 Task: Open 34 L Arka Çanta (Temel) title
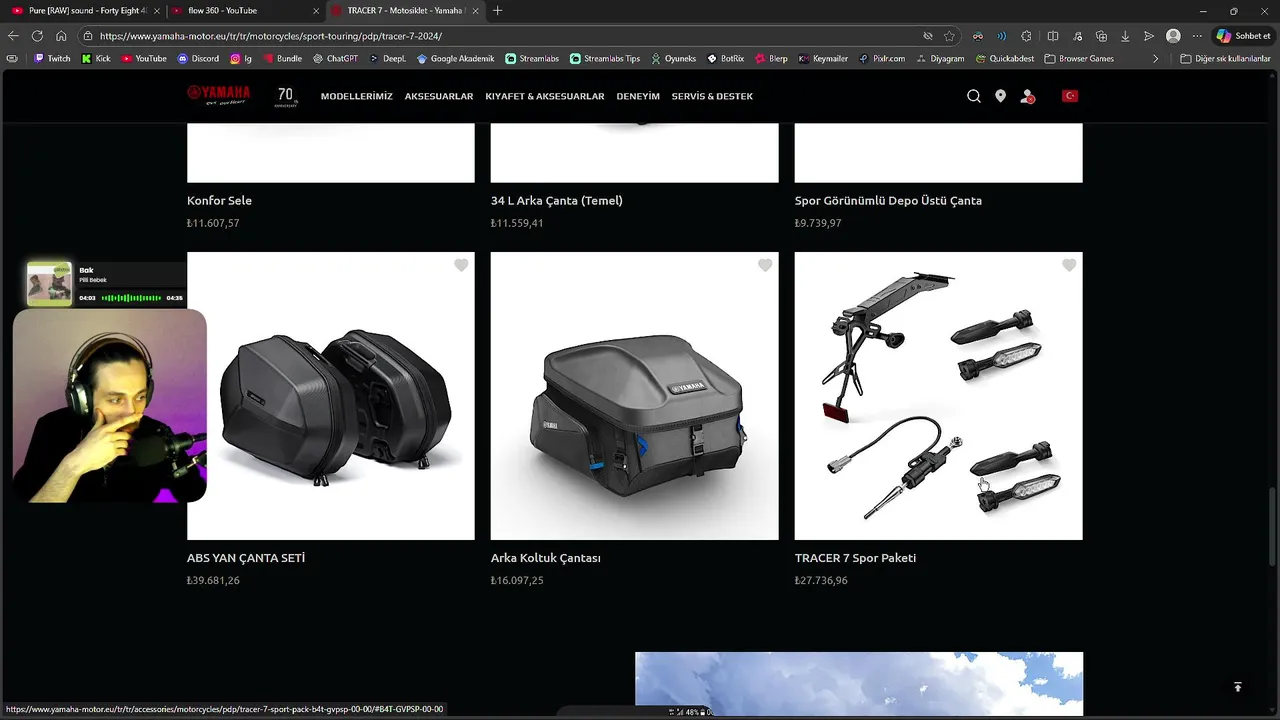tap(557, 200)
